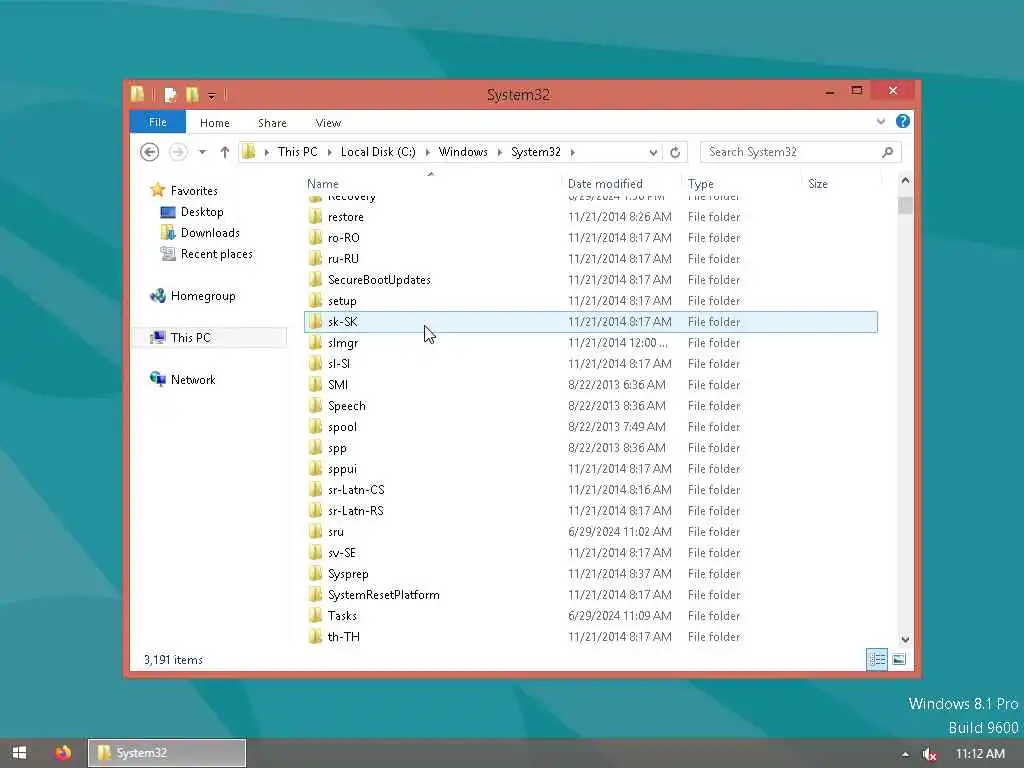This screenshot has height=768, width=1024.
Task: Expand the breadcrumb arrow after Windows
Action: click(500, 152)
